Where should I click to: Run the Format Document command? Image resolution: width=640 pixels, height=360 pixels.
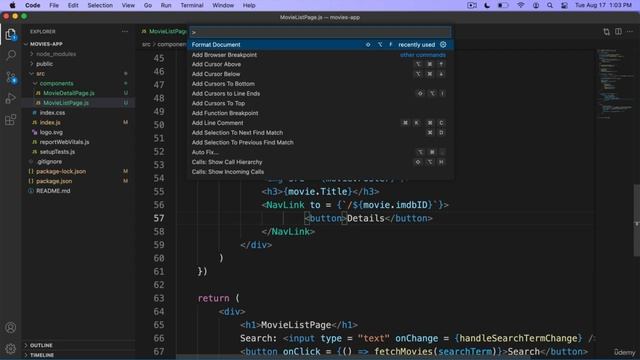point(320,44)
